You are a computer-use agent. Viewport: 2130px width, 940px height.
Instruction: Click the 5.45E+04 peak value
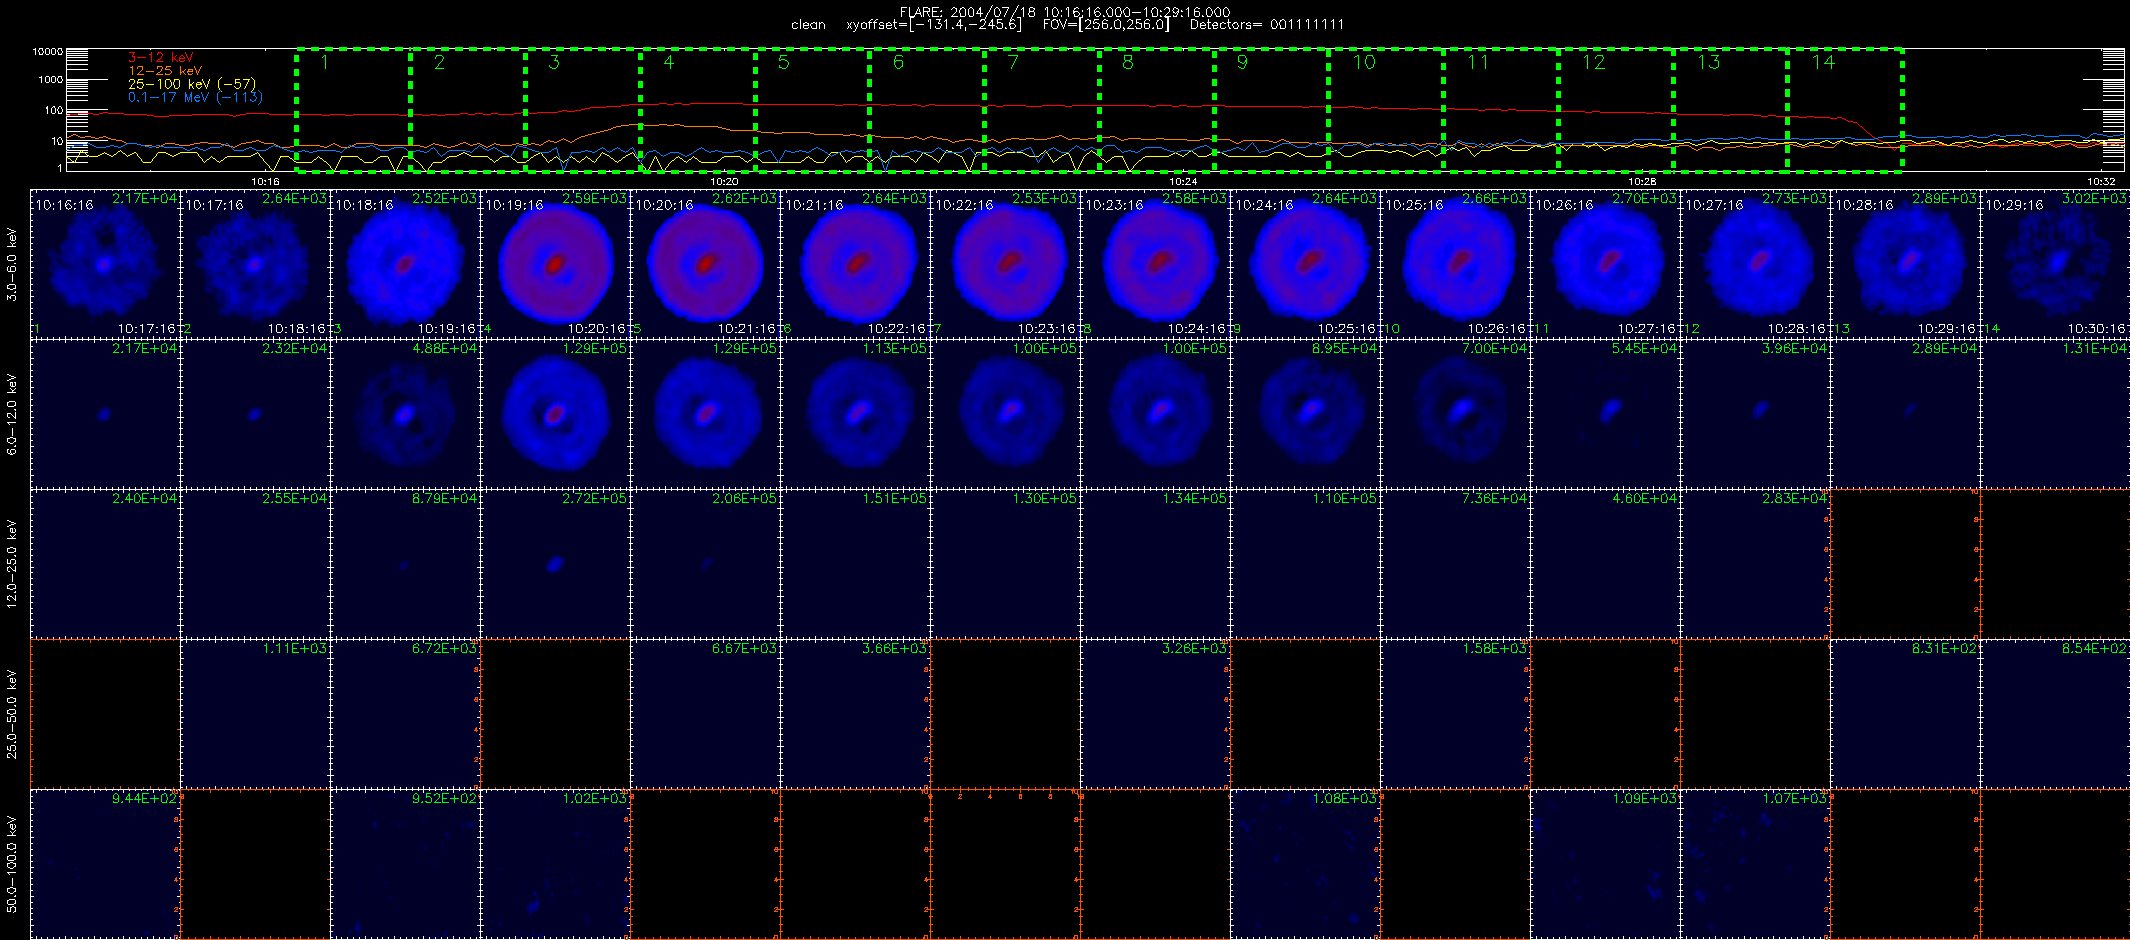click(1644, 348)
